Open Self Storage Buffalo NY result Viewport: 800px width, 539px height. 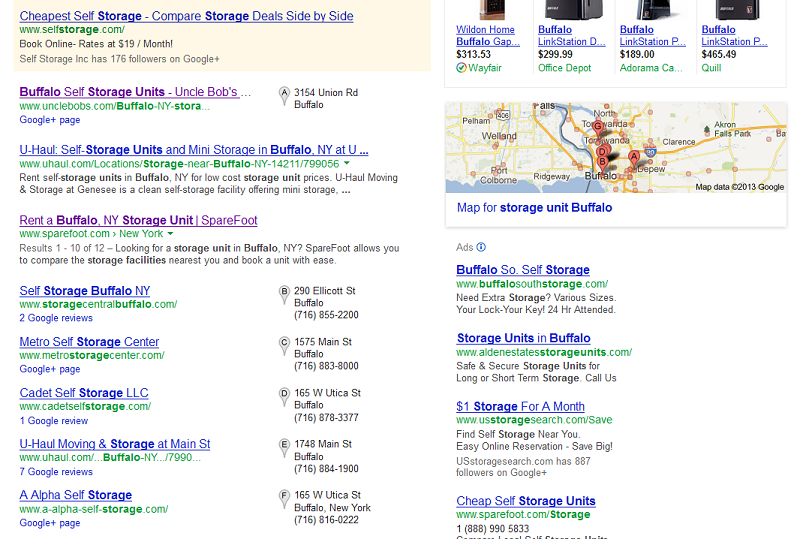(x=85, y=290)
